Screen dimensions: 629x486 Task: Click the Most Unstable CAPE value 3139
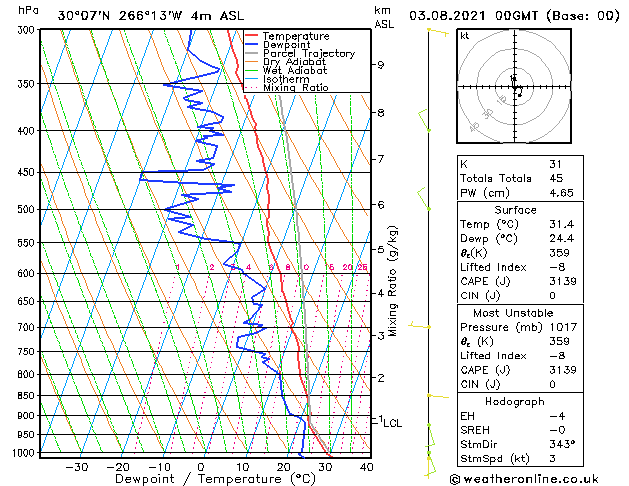pos(563,370)
